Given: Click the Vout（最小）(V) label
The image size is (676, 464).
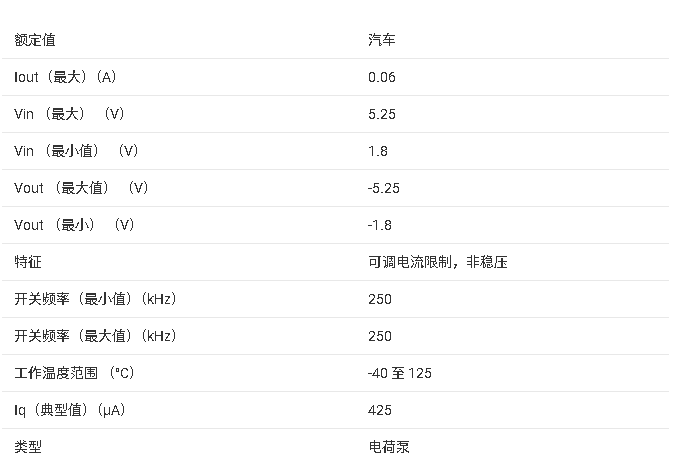Looking at the screenshot, I should click(74, 225).
